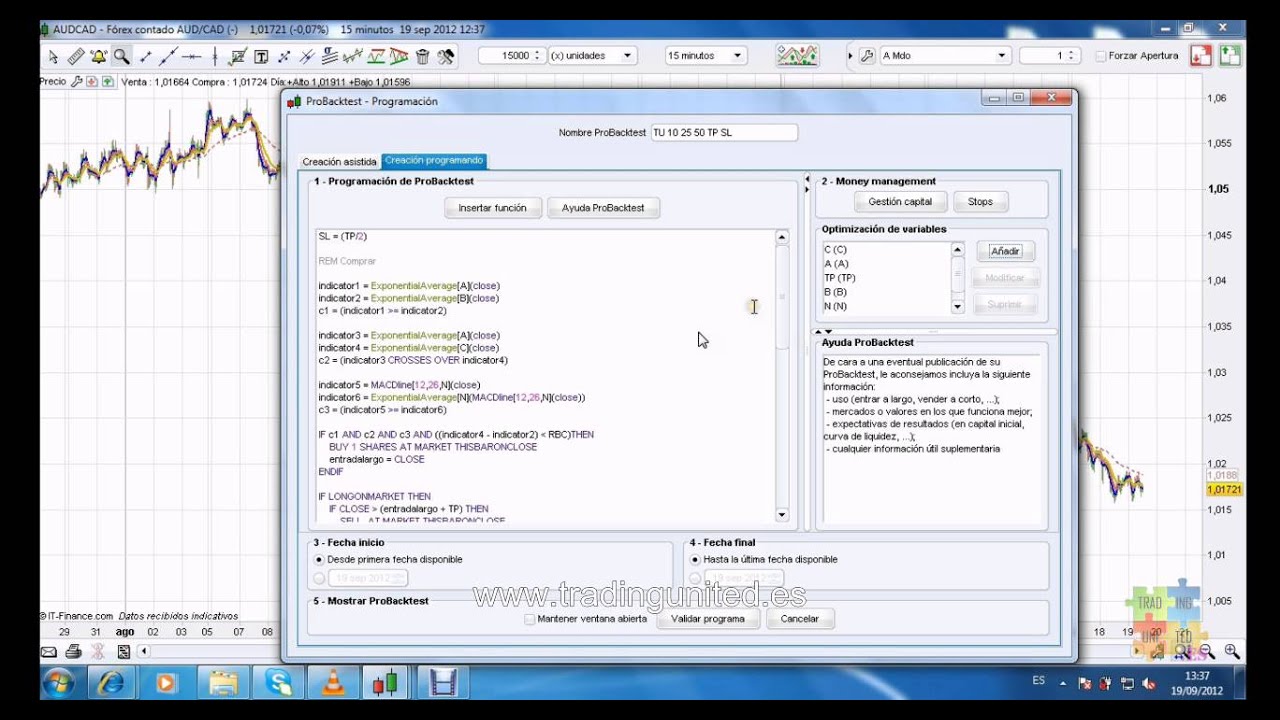Click the code editor vertical scrollbar

pos(782,376)
